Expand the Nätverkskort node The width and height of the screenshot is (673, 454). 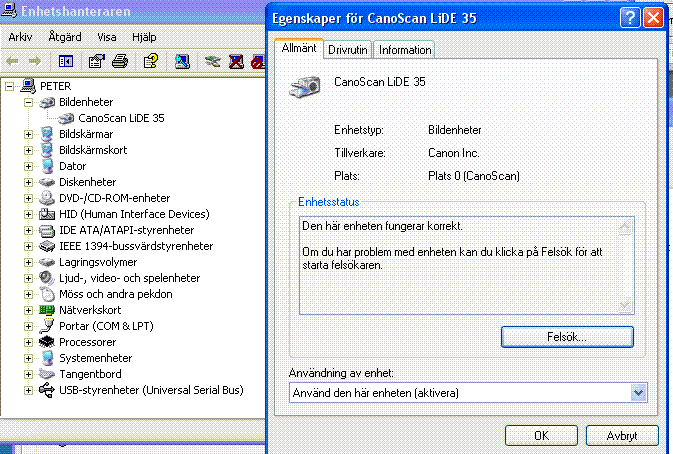point(28,310)
